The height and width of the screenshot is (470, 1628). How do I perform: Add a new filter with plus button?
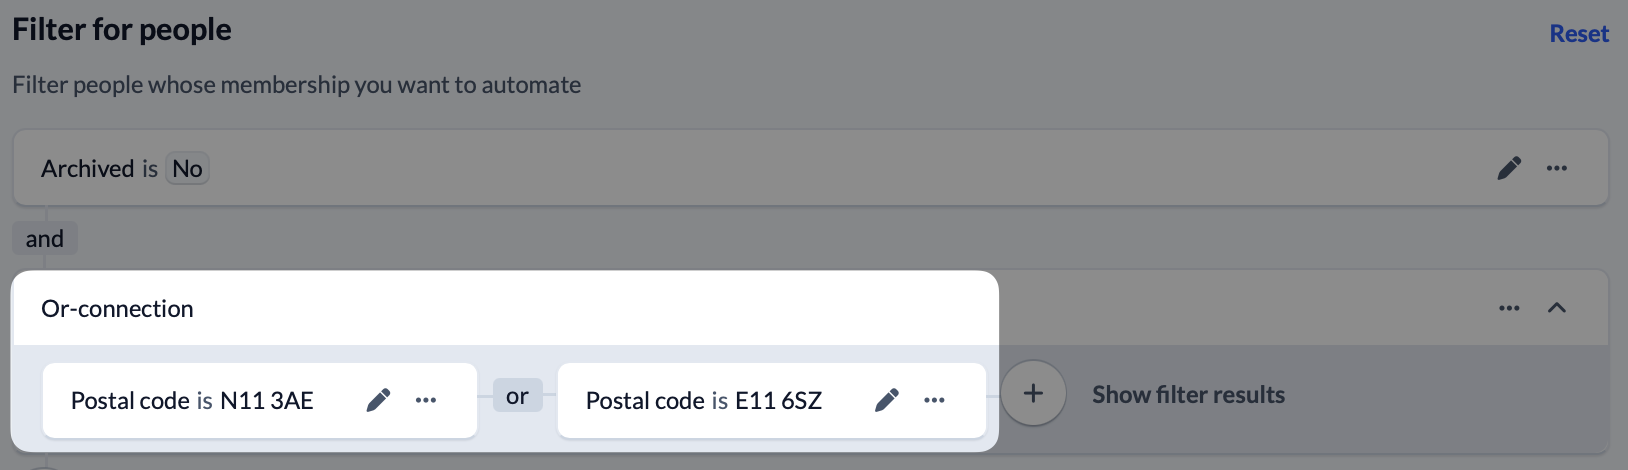click(1033, 394)
